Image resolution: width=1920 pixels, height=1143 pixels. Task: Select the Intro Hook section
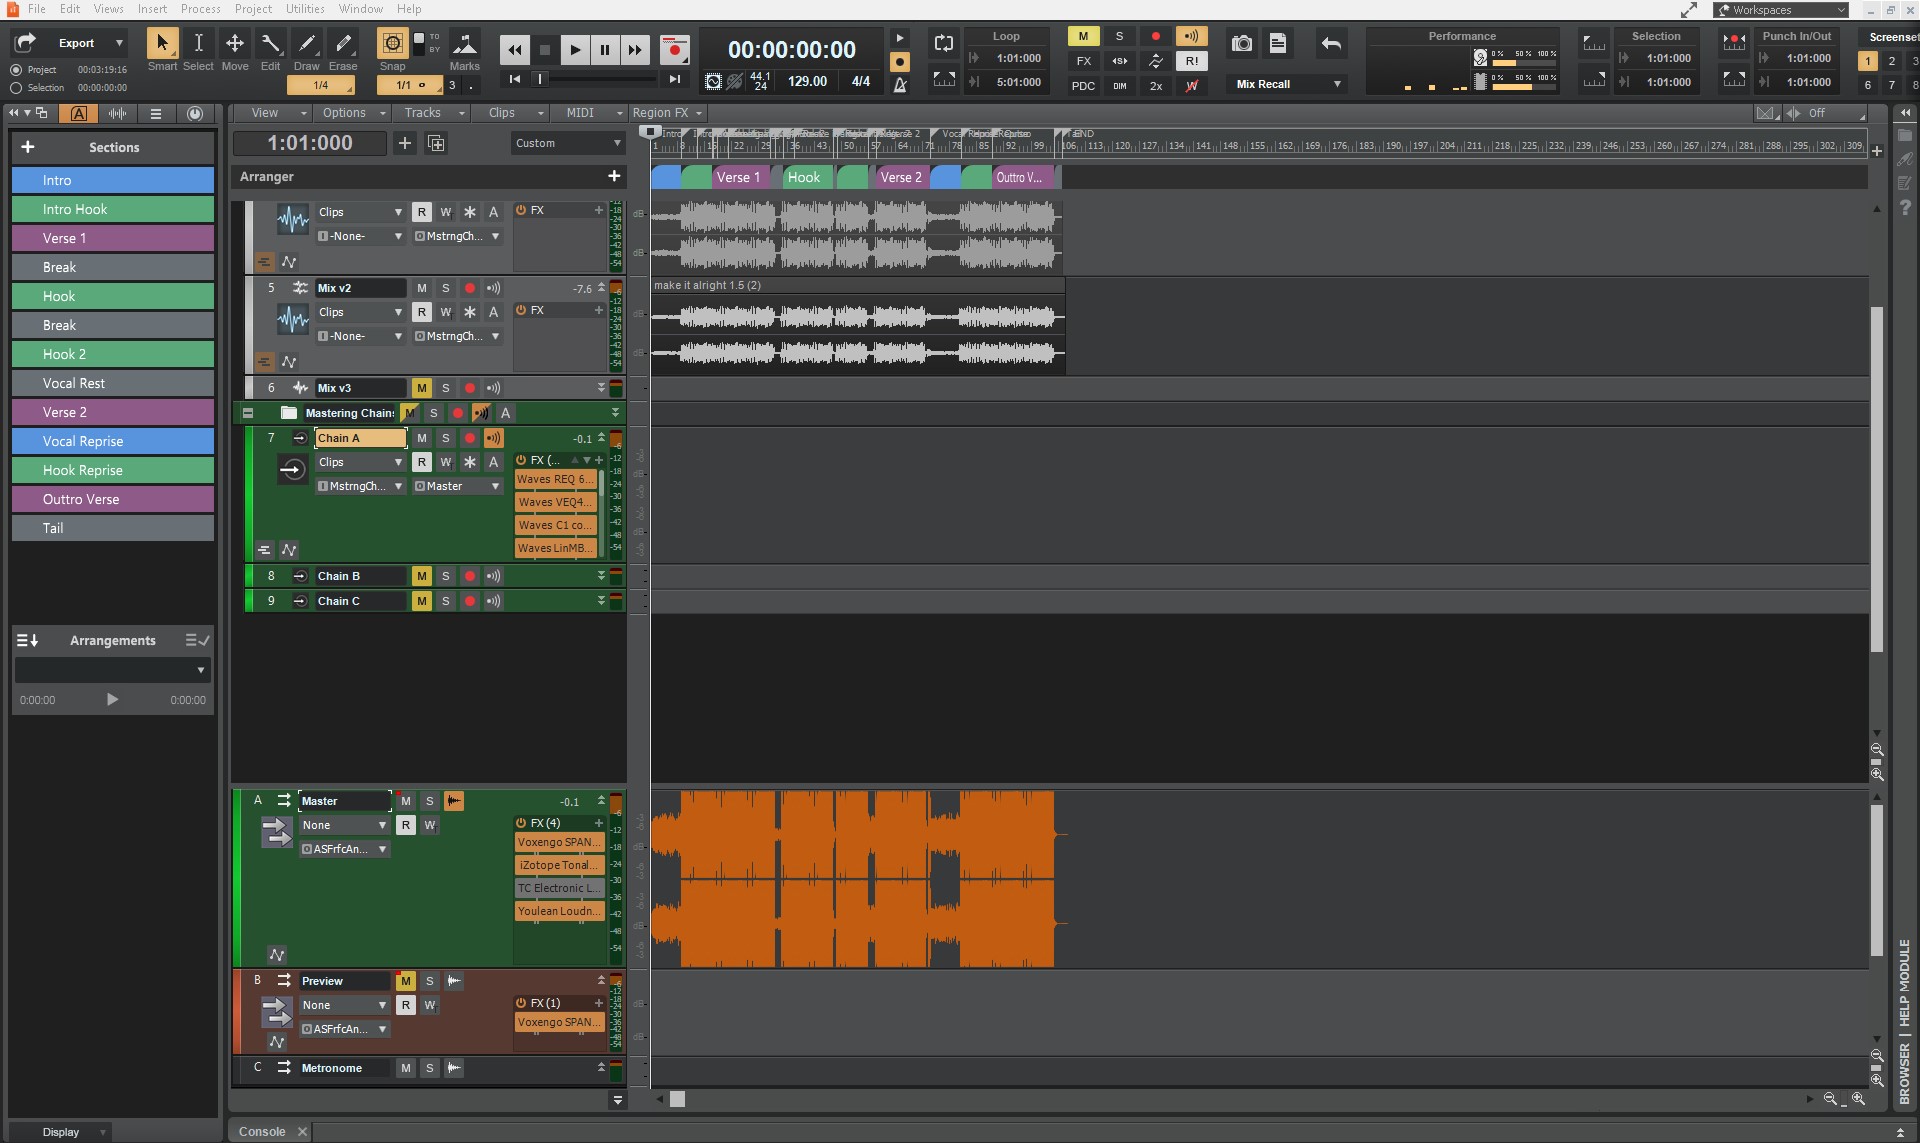(x=113, y=209)
